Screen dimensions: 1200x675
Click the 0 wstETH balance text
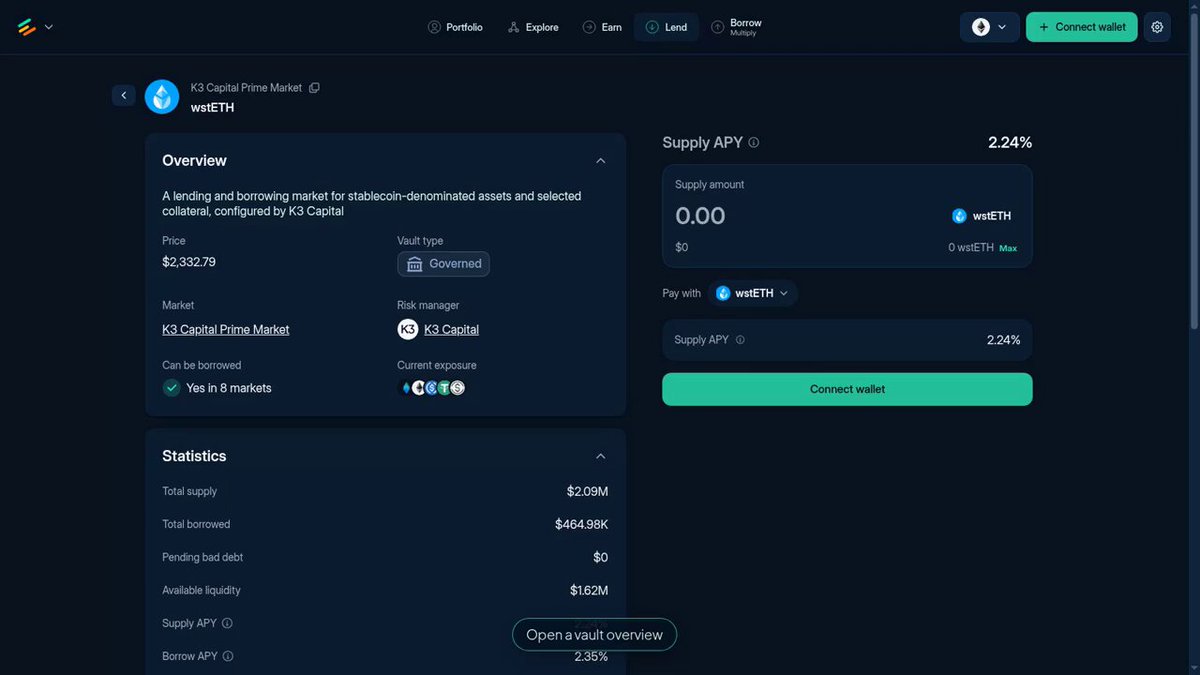pyautogui.click(x=971, y=248)
